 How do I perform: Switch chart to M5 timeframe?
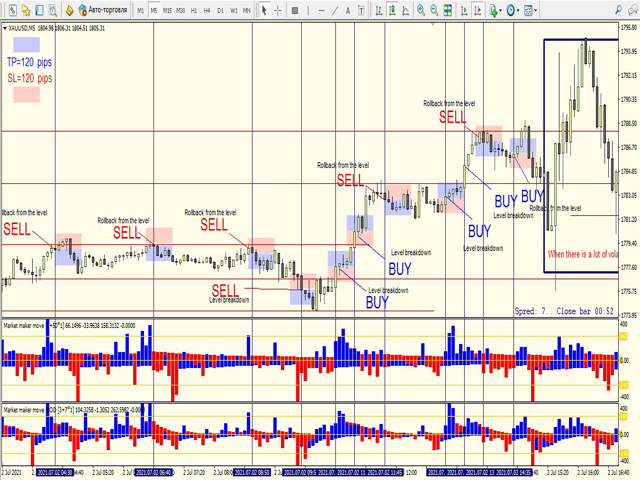(x=153, y=10)
